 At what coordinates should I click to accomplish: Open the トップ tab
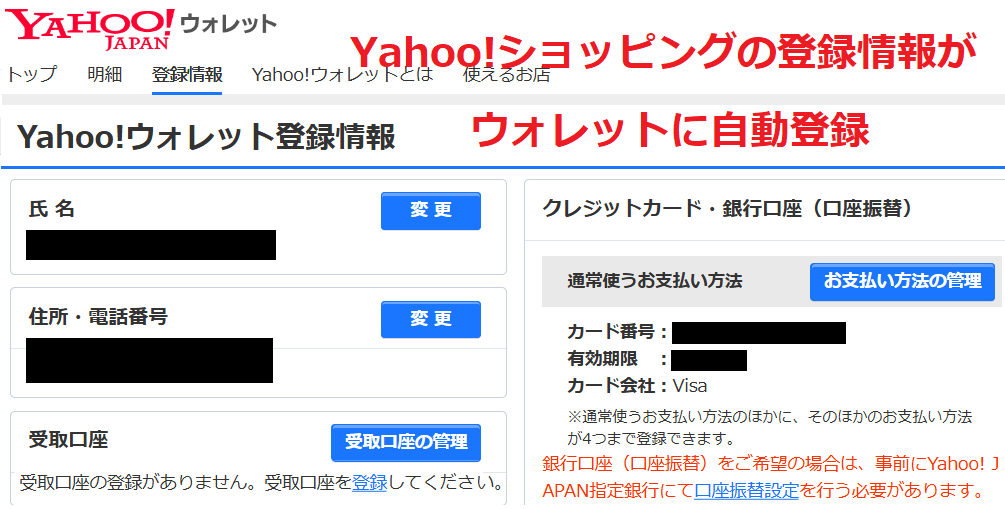(31, 75)
